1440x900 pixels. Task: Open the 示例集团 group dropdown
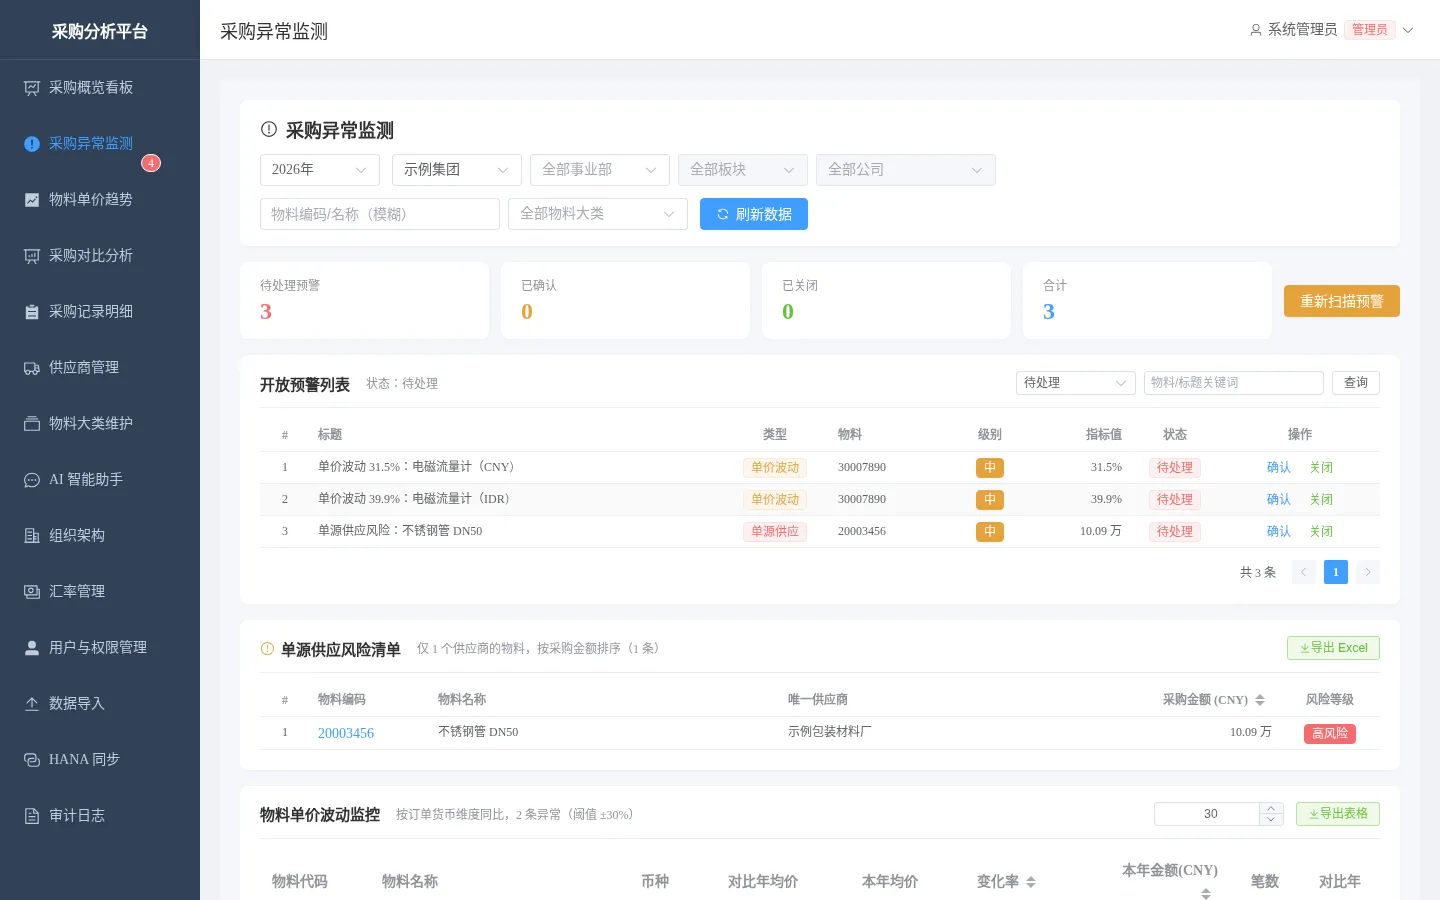click(457, 170)
